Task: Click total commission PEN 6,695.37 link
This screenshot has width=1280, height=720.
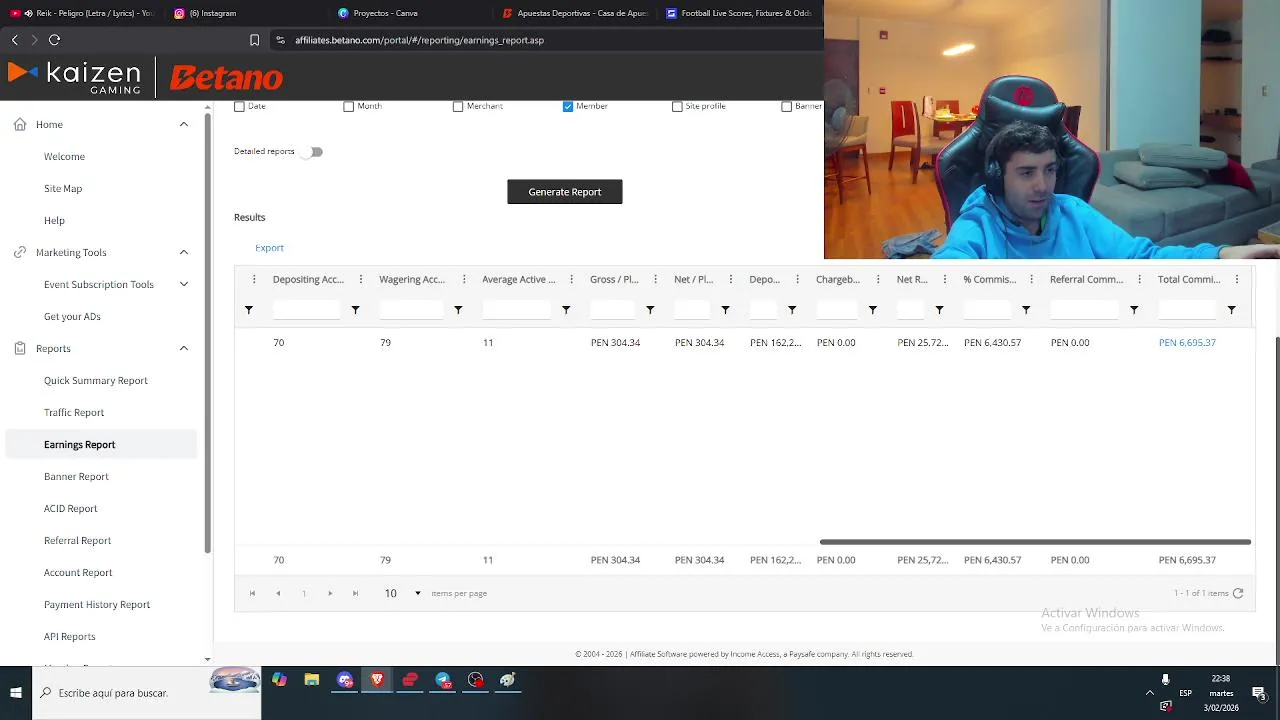Action: point(1187,342)
